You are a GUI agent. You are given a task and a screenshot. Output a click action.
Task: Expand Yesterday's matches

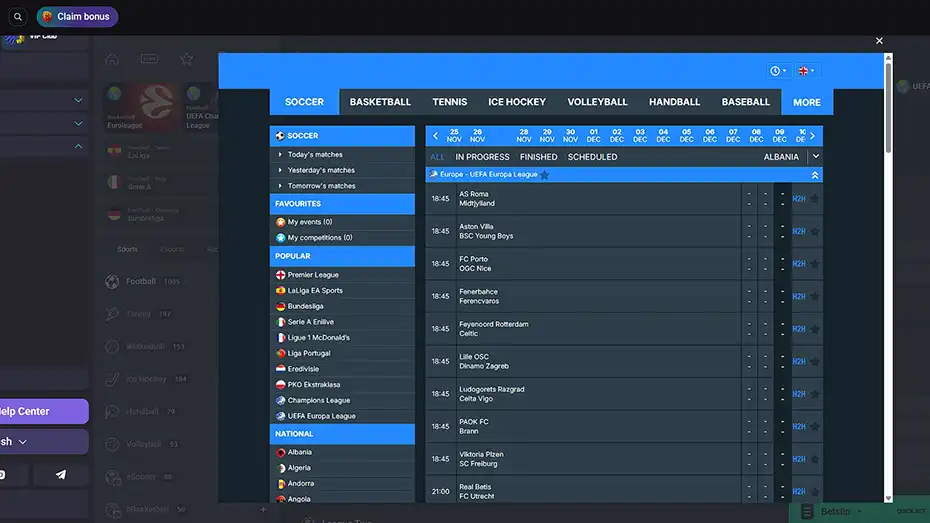(x=342, y=170)
